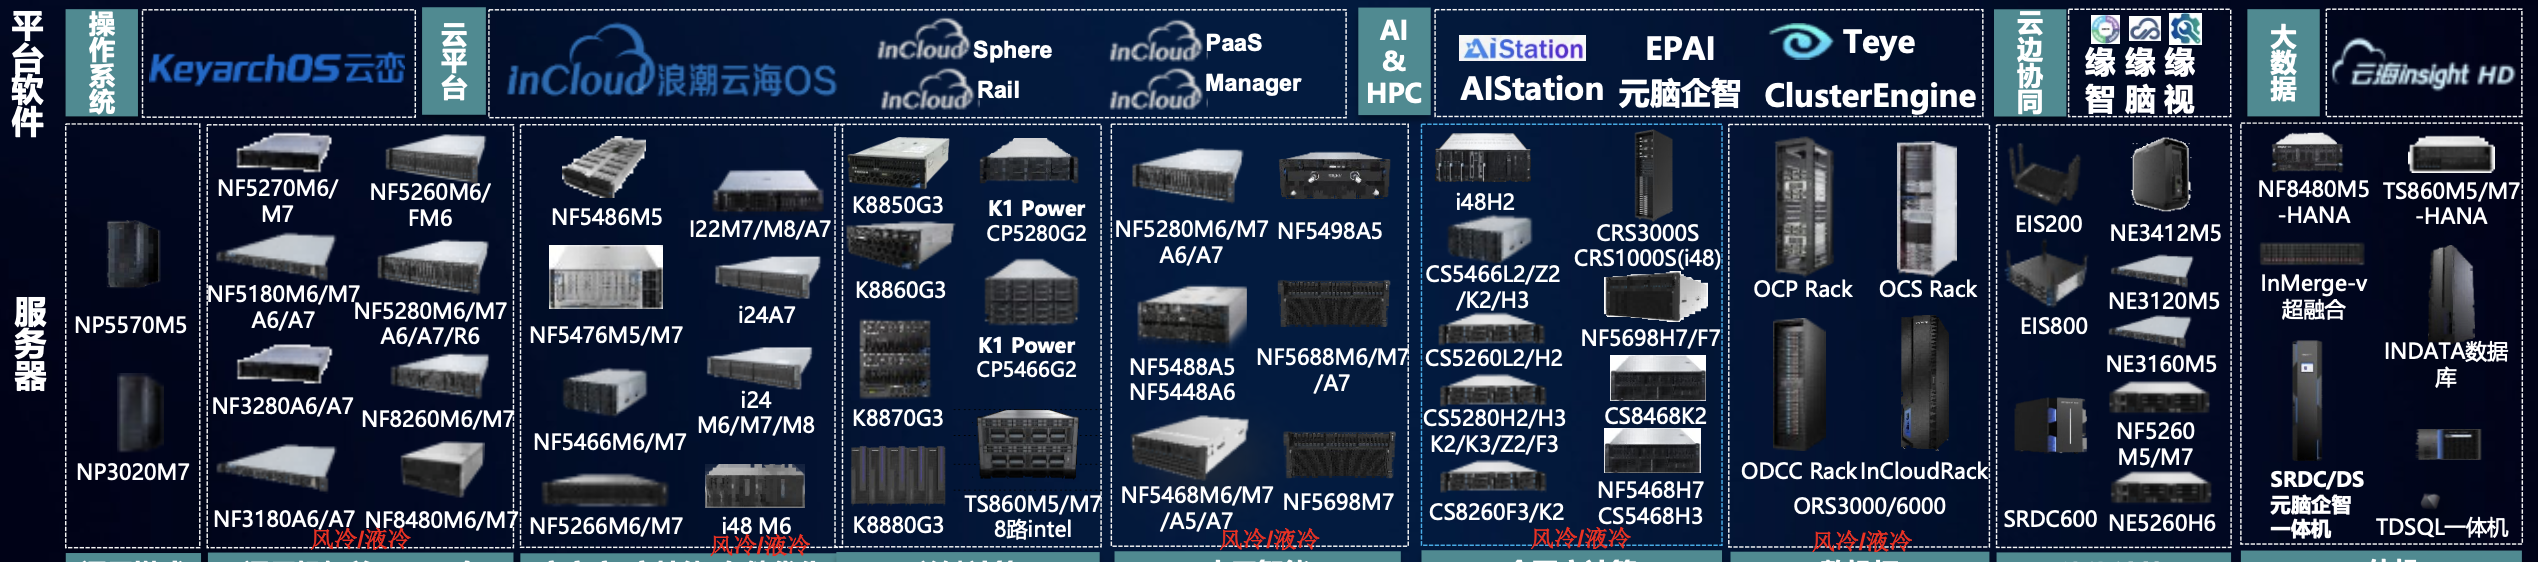Select the 服务器 row label
The width and height of the screenshot is (2538, 562).
(x=30, y=343)
